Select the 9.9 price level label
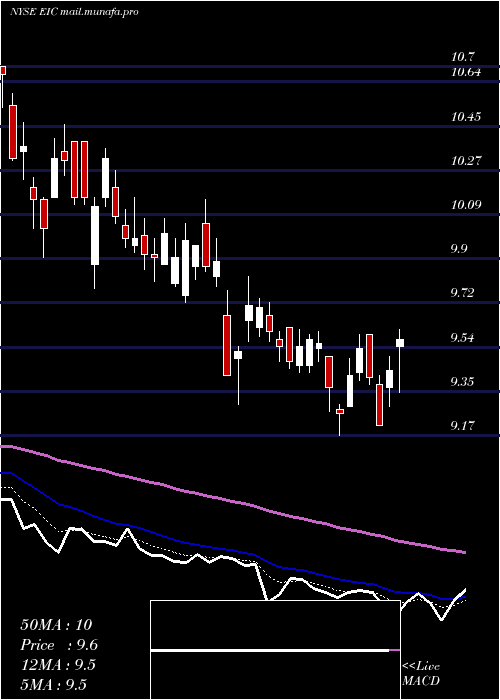Viewport: 500px width, 700px height. (461, 249)
